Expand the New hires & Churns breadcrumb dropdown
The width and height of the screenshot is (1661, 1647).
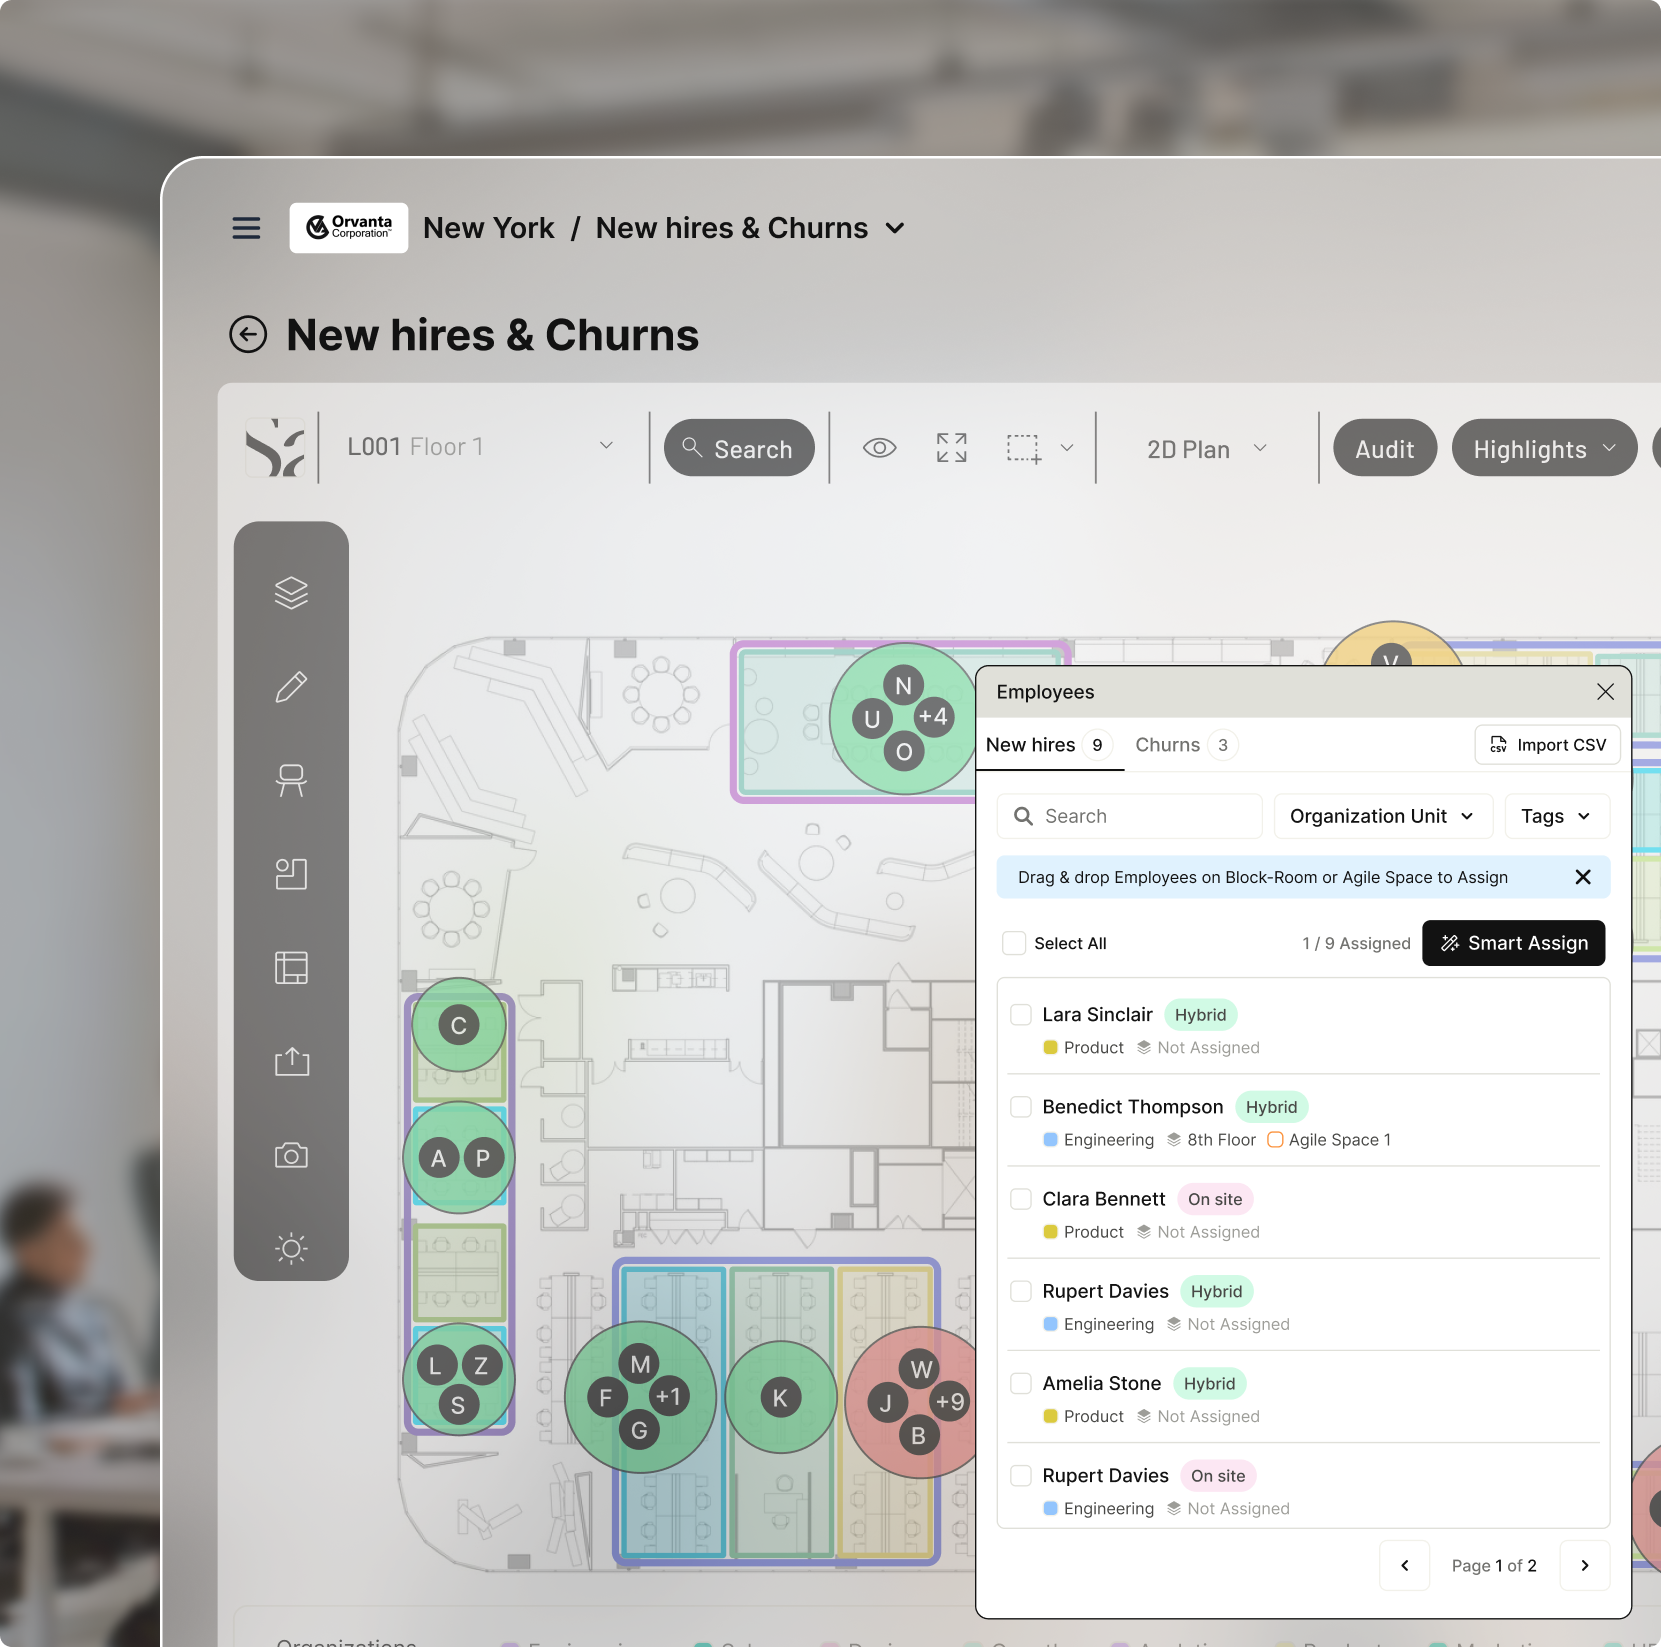point(895,229)
